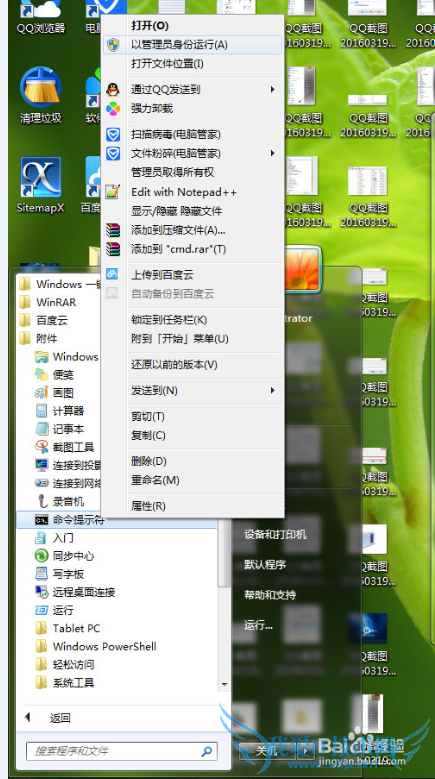Click WinRAR icon beside 添加到 "cmd.rar"(T)
This screenshot has height=779, width=435.
click(113, 249)
